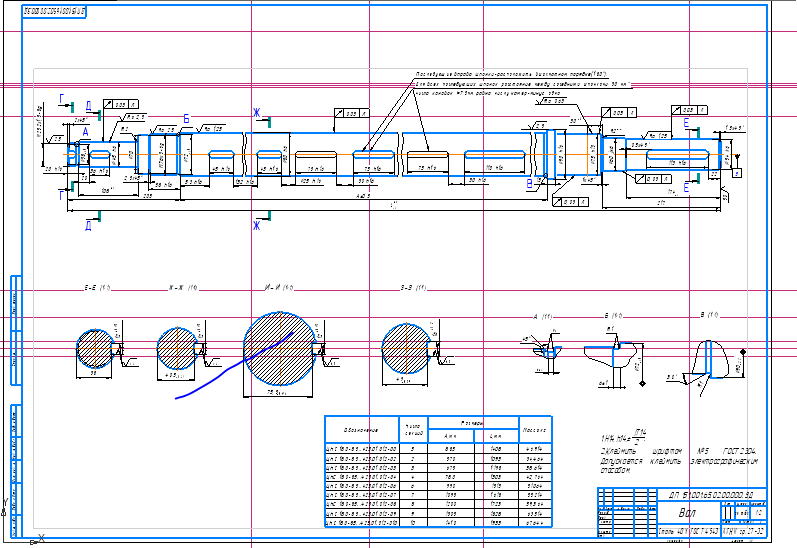Select the lower Ж cutting-plane marker
Screen dimensions: 797x548
[257, 225]
